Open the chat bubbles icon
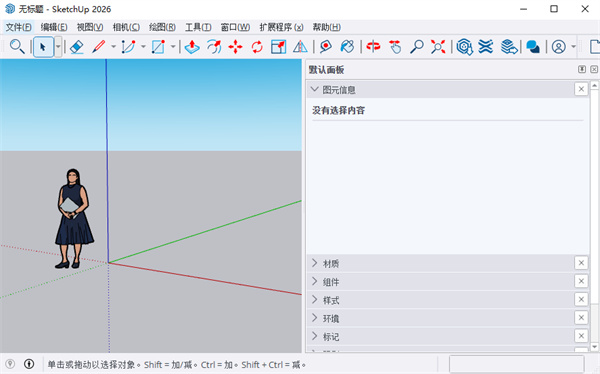 (x=533, y=47)
